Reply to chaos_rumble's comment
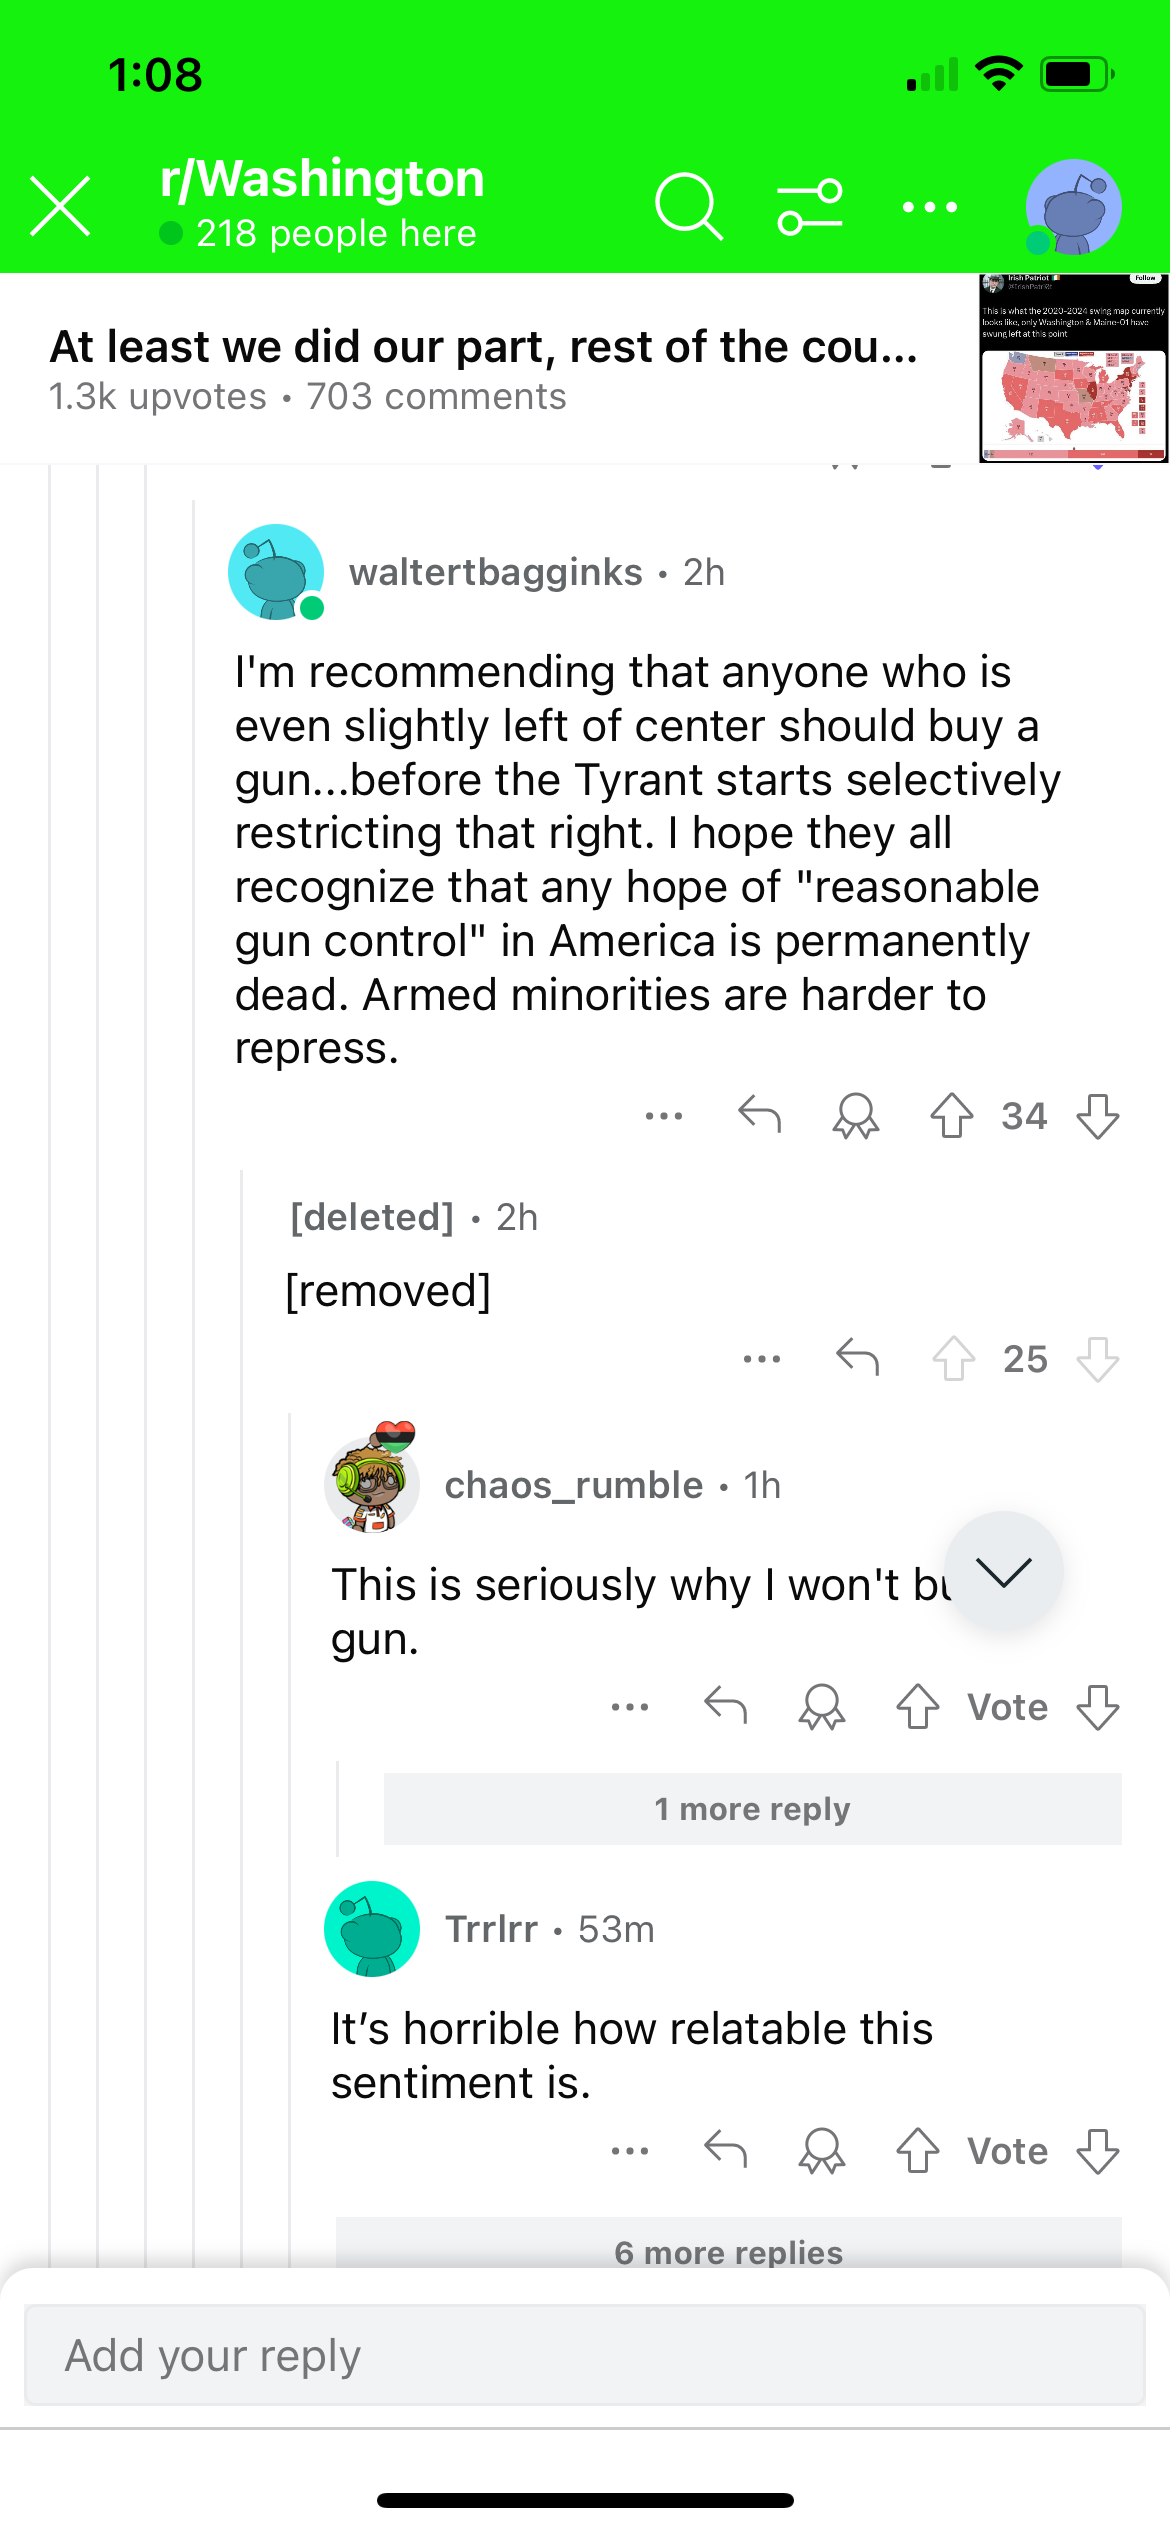The width and height of the screenshot is (1170, 2532). click(x=725, y=1705)
